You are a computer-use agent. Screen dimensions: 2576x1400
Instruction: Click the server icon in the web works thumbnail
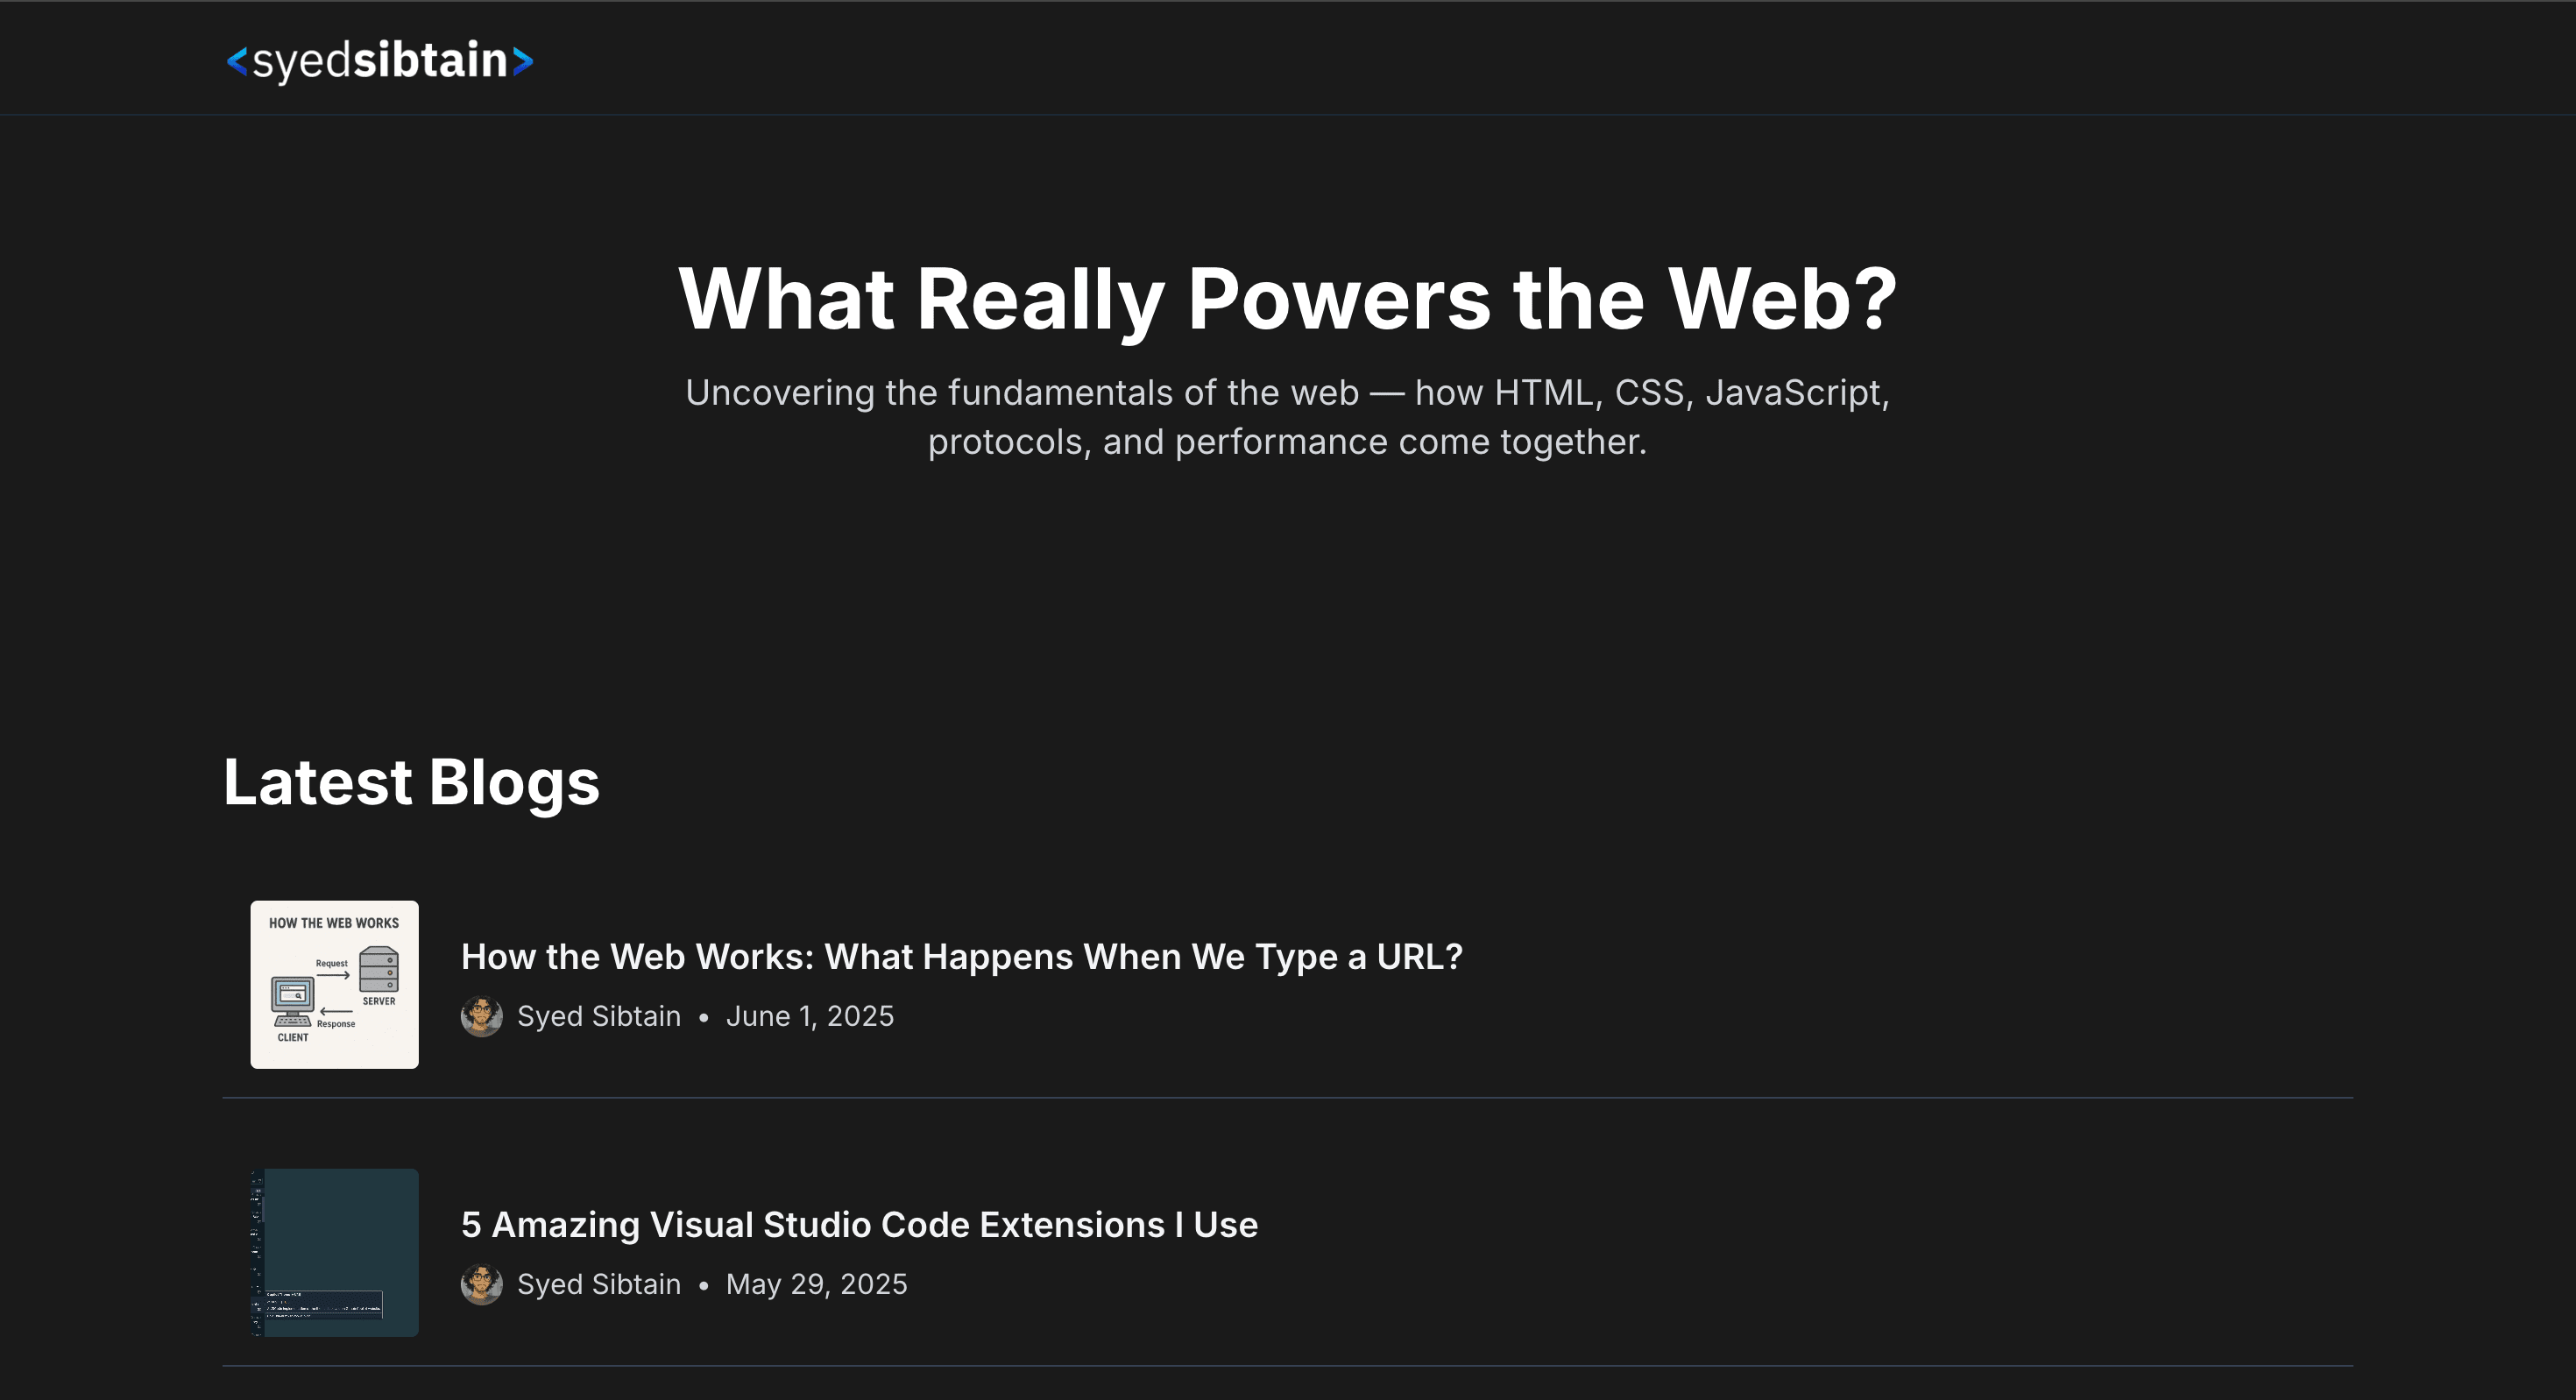point(379,969)
